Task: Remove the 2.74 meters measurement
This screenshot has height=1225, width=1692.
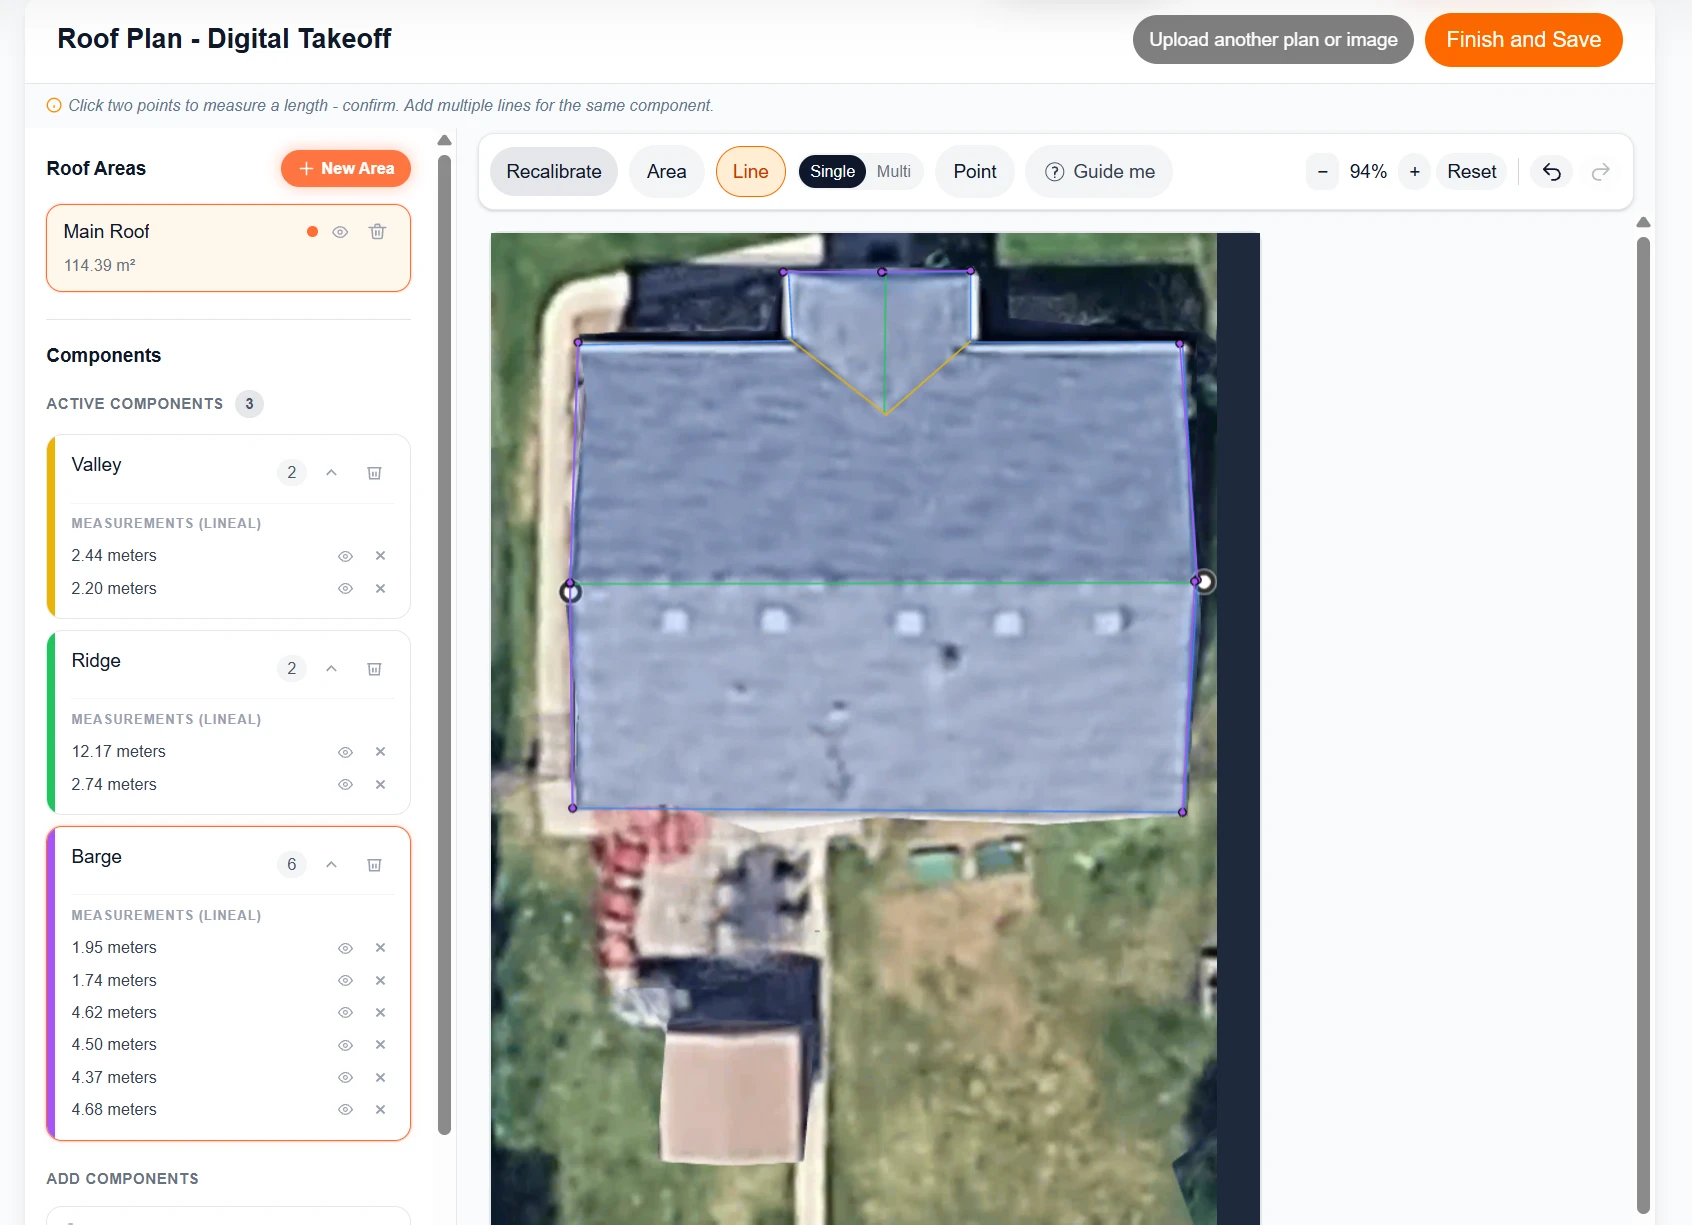Action: pos(380,785)
